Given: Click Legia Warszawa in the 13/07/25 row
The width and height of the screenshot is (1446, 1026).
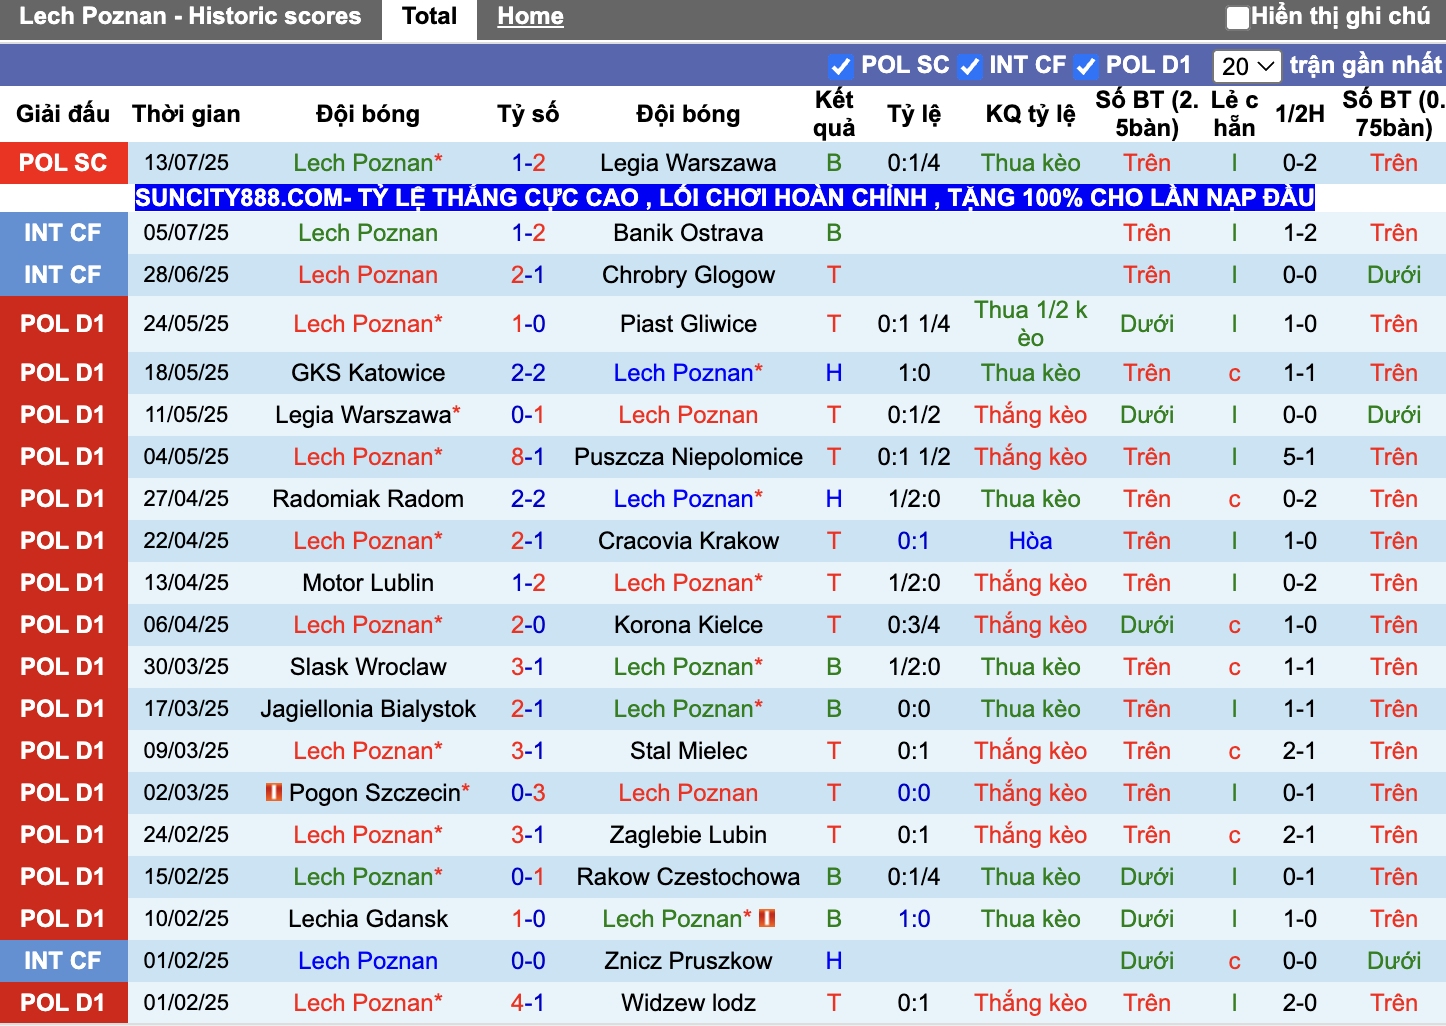Looking at the screenshot, I should tap(688, 163).
